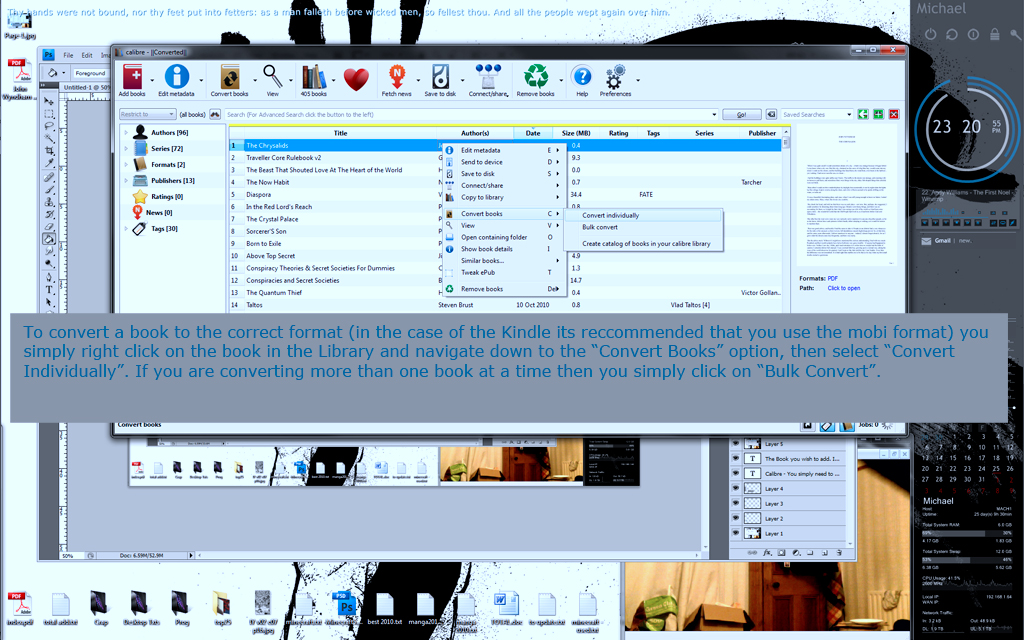Select the Clone Stamp tool in Photoshop

(49, 202)
